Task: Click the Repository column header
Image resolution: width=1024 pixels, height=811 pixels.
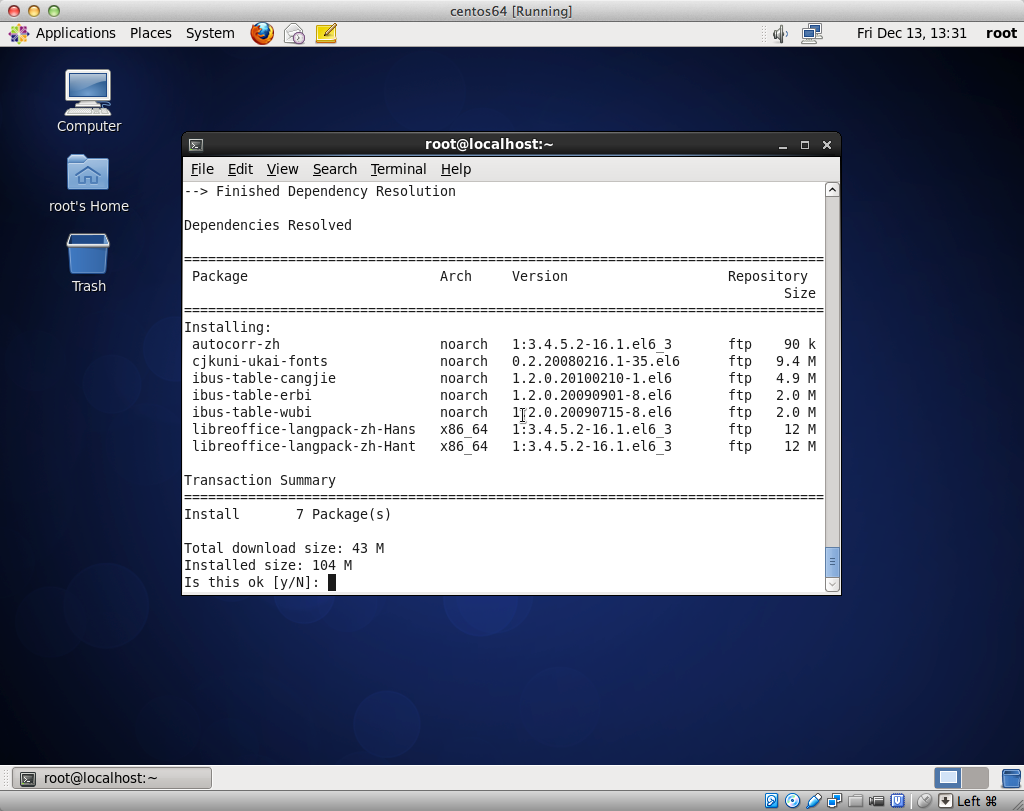Action: coord(767,276)
